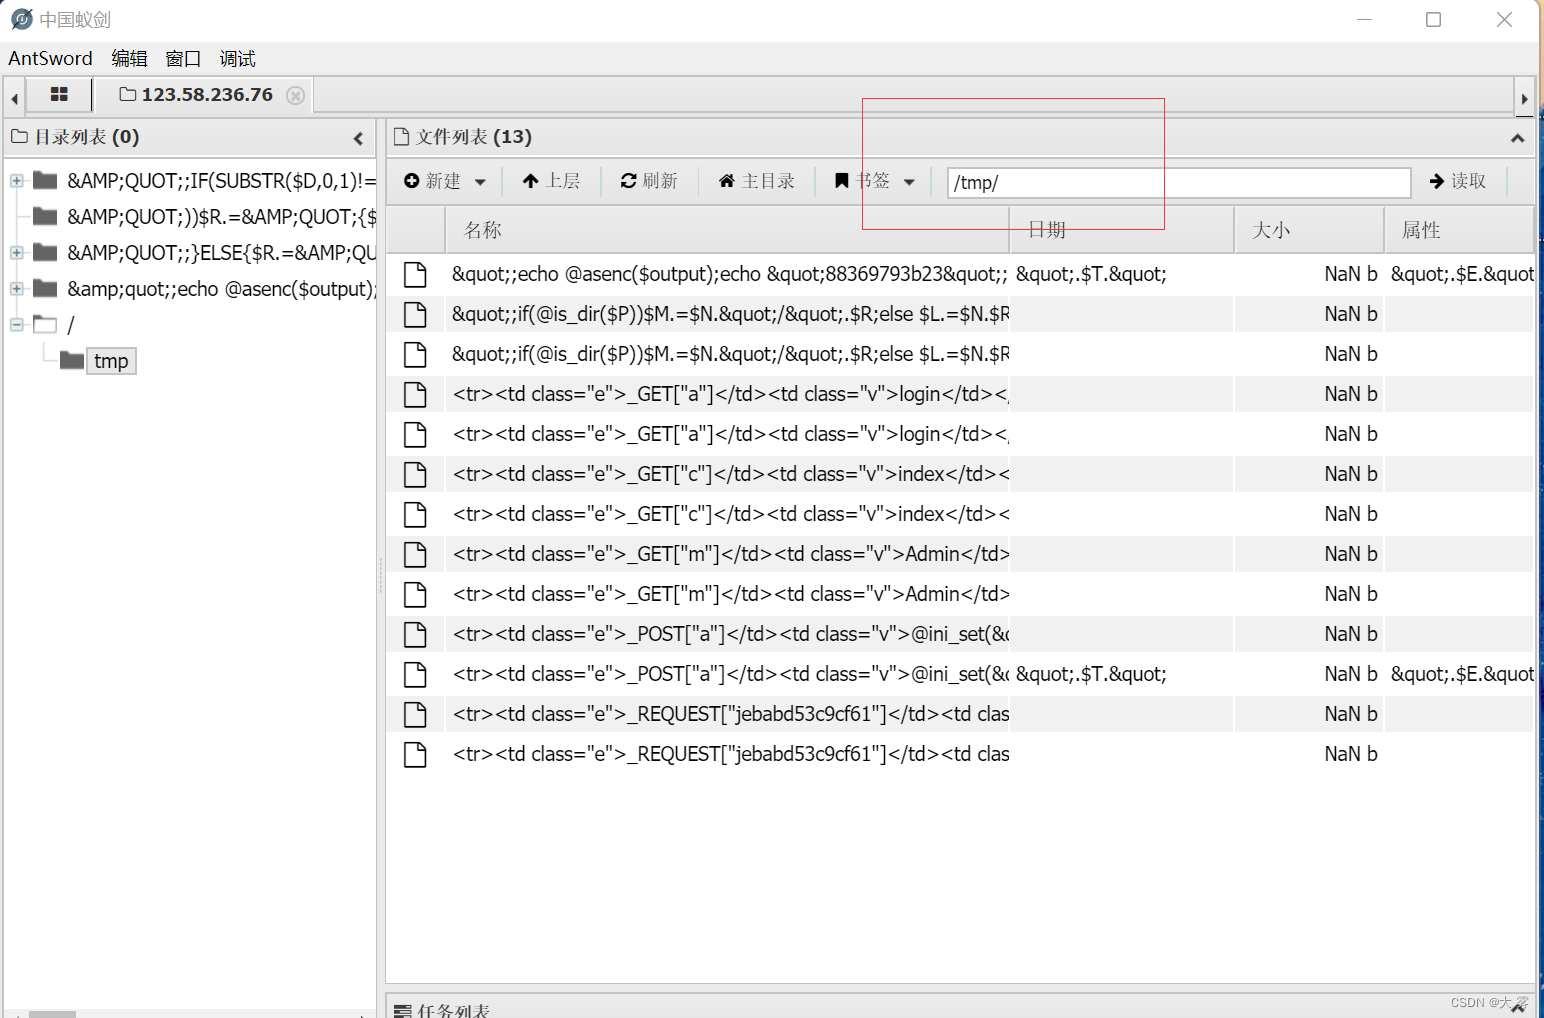Click the 上层 parent directory icon
Viewport: 1544px width, 1018px height.
530,181
